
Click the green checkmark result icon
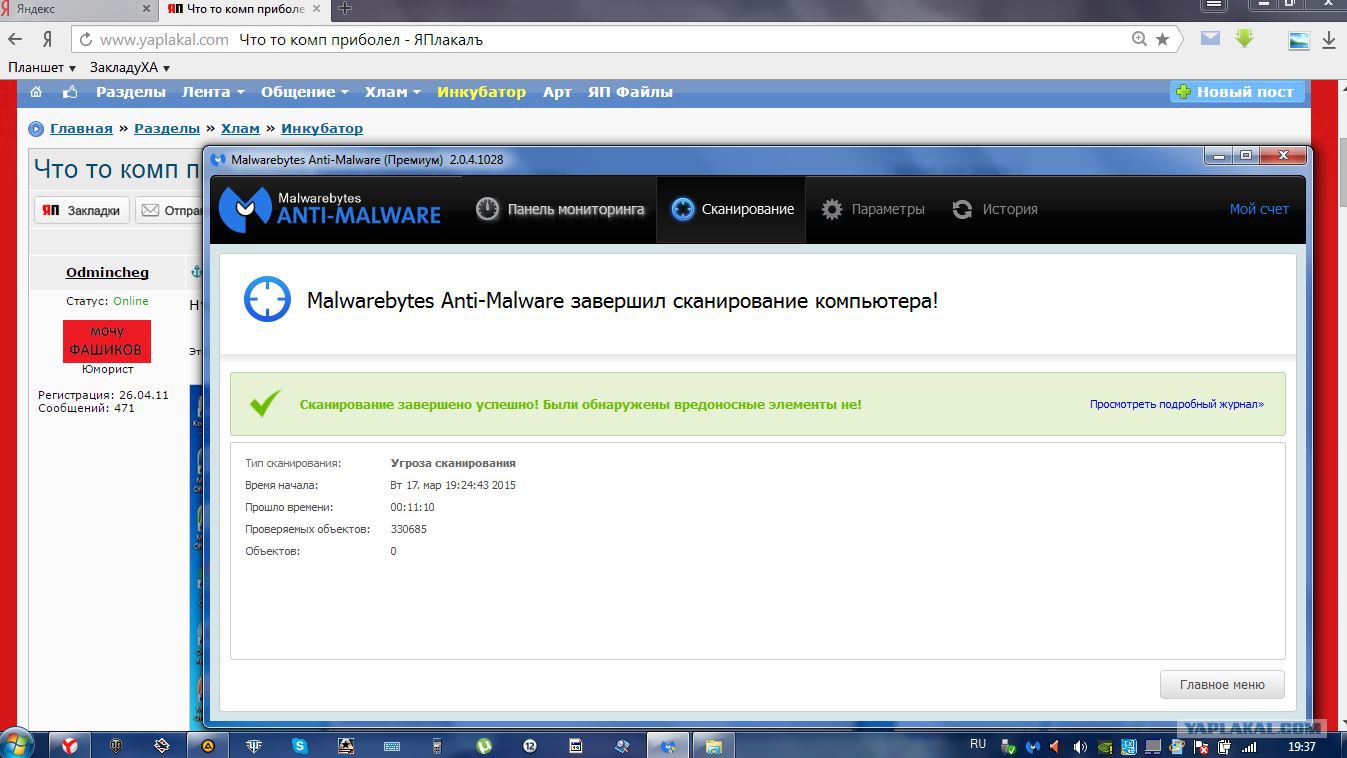click(x=265, y=403)
